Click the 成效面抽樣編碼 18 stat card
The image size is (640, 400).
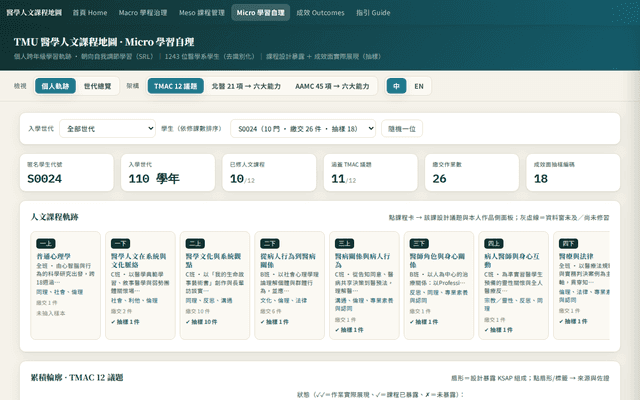click(573, 173)
